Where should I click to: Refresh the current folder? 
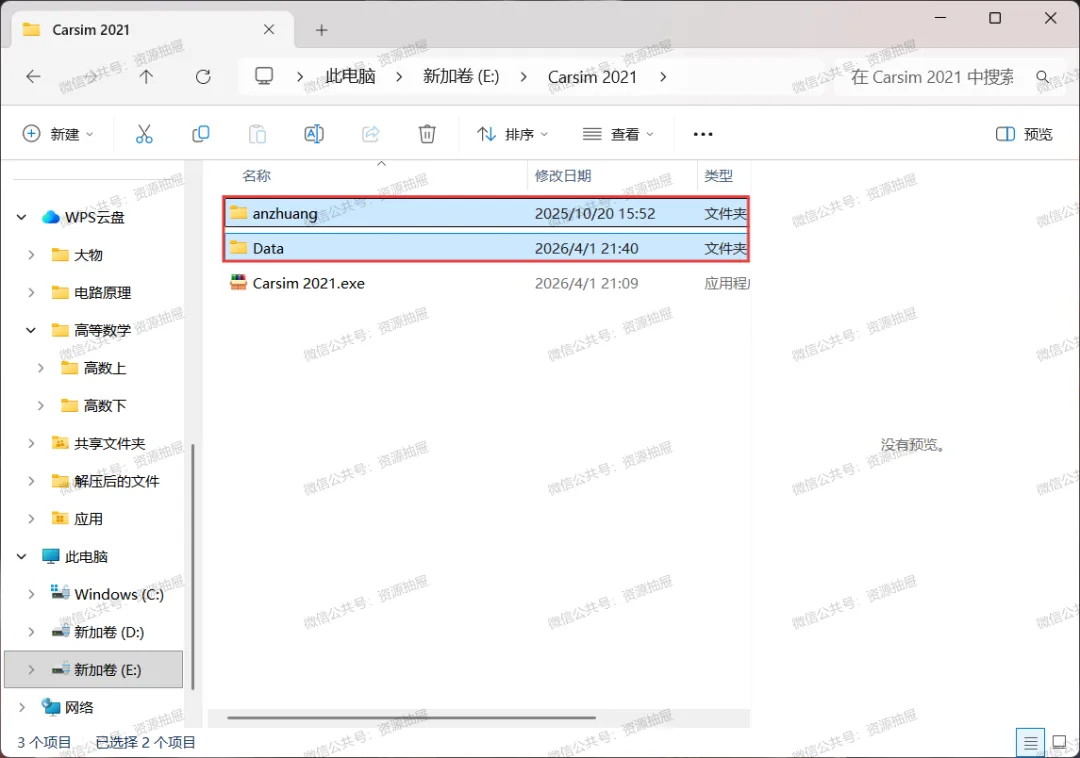(x=203, y=76)
